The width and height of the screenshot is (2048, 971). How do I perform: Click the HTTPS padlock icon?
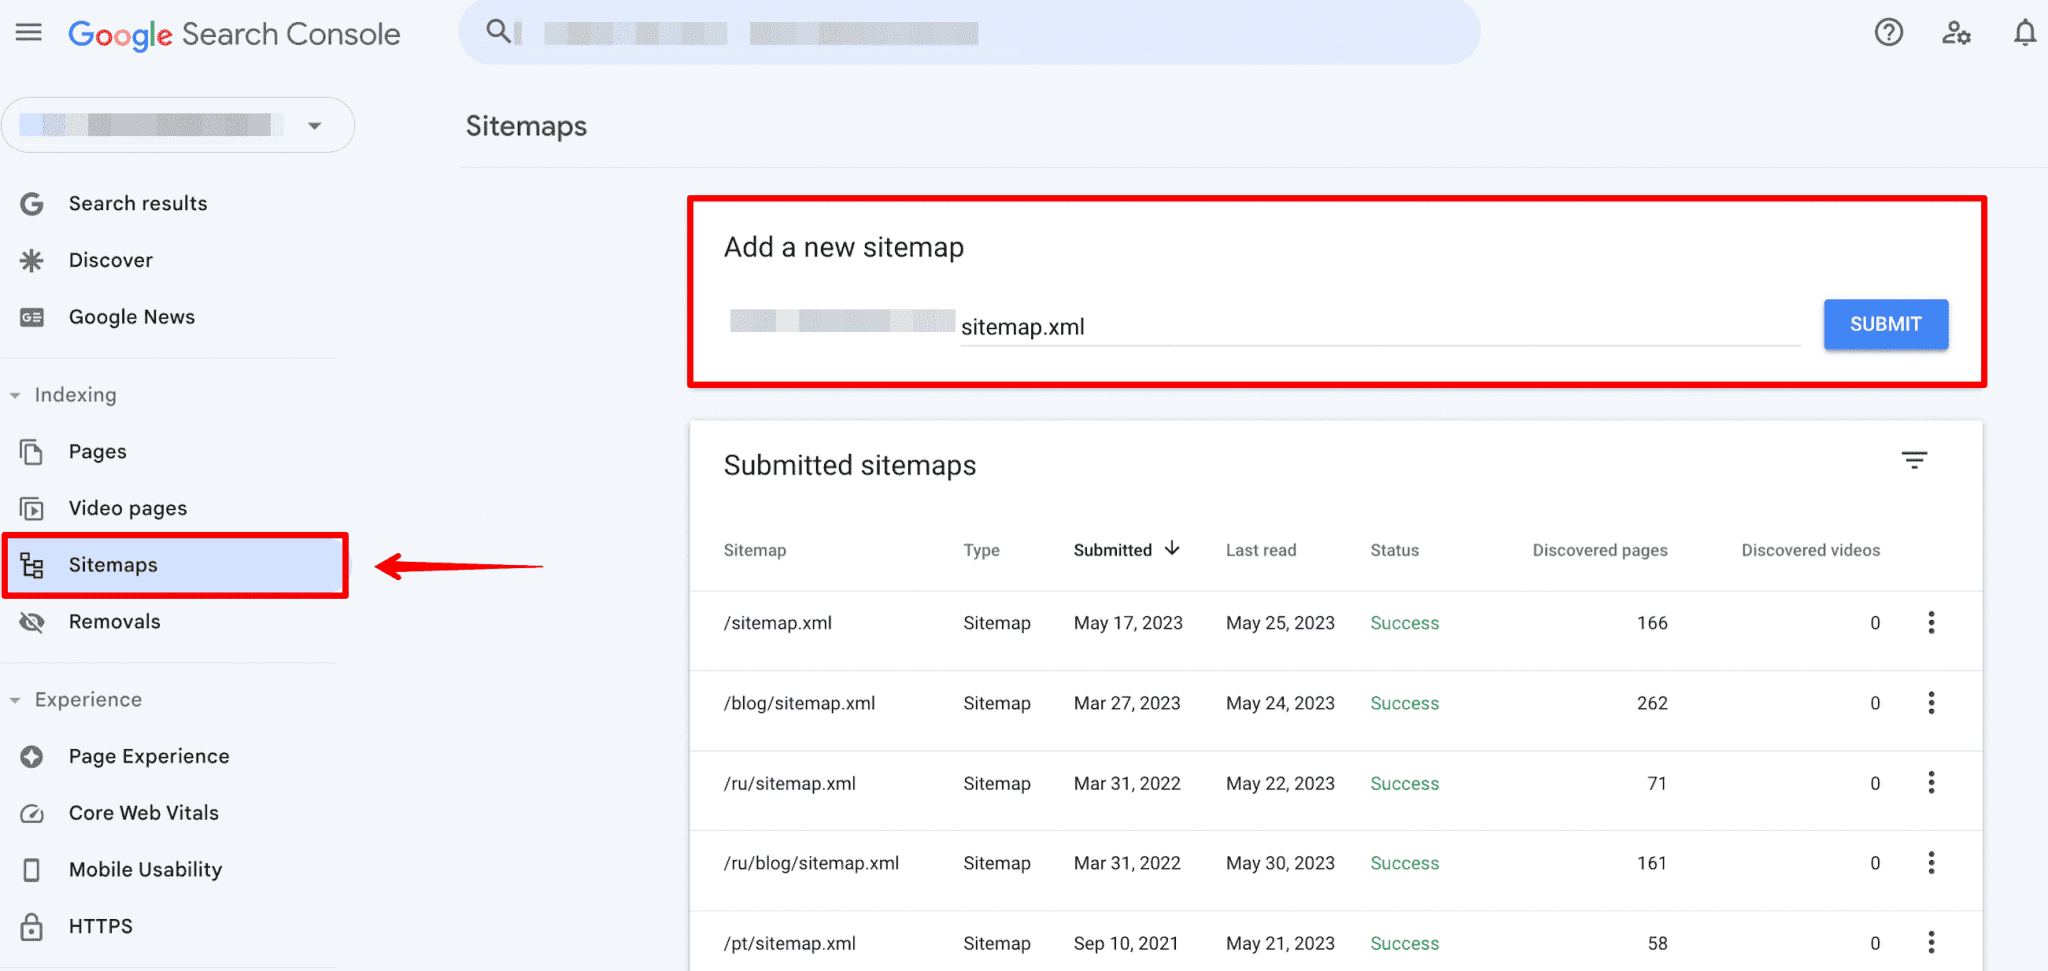32,927
